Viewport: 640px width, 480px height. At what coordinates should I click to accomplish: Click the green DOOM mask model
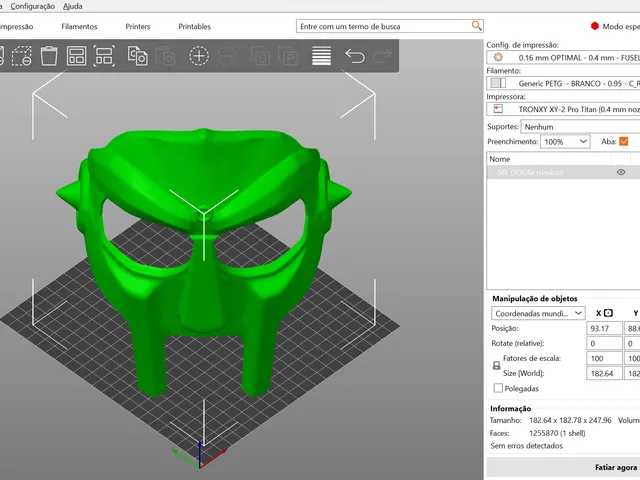203,261
